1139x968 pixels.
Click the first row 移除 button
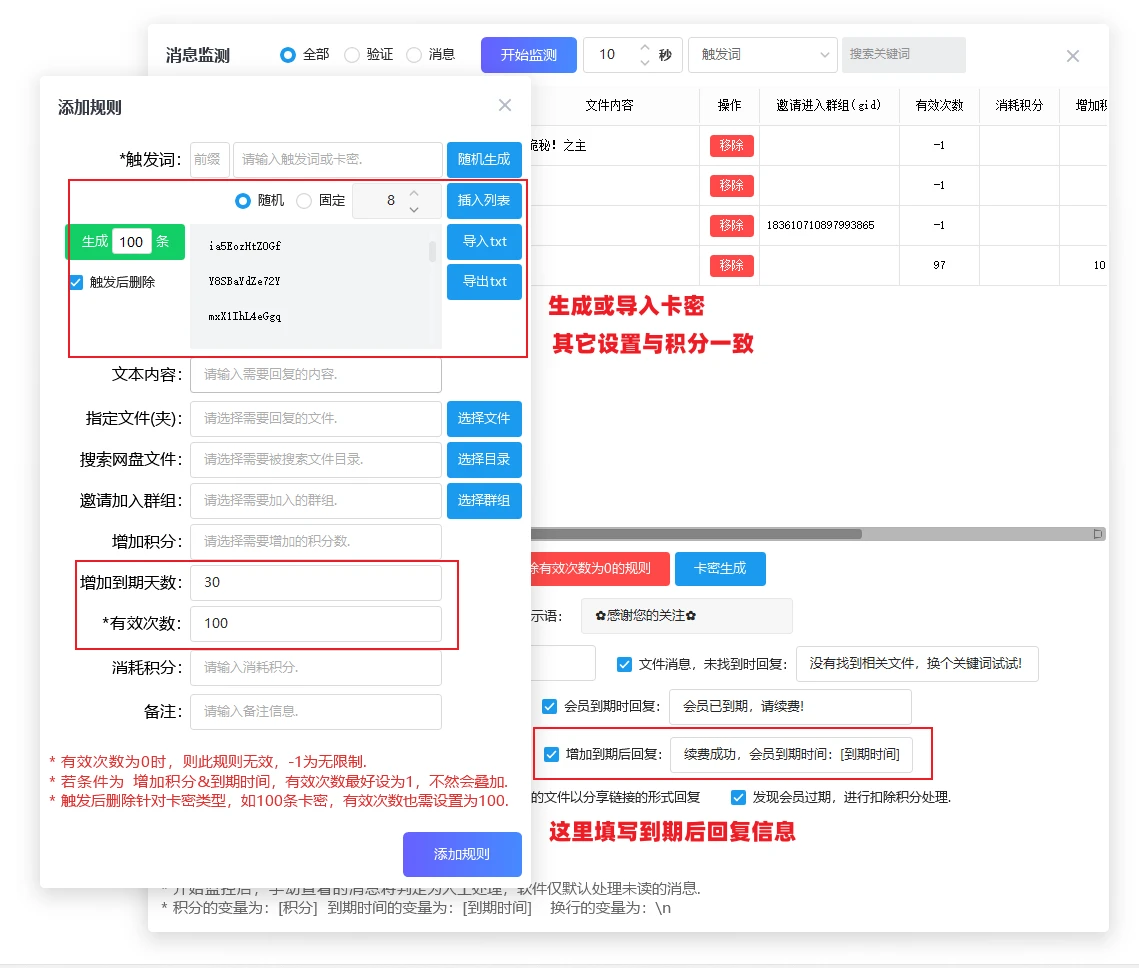click(x=731, y=146)
